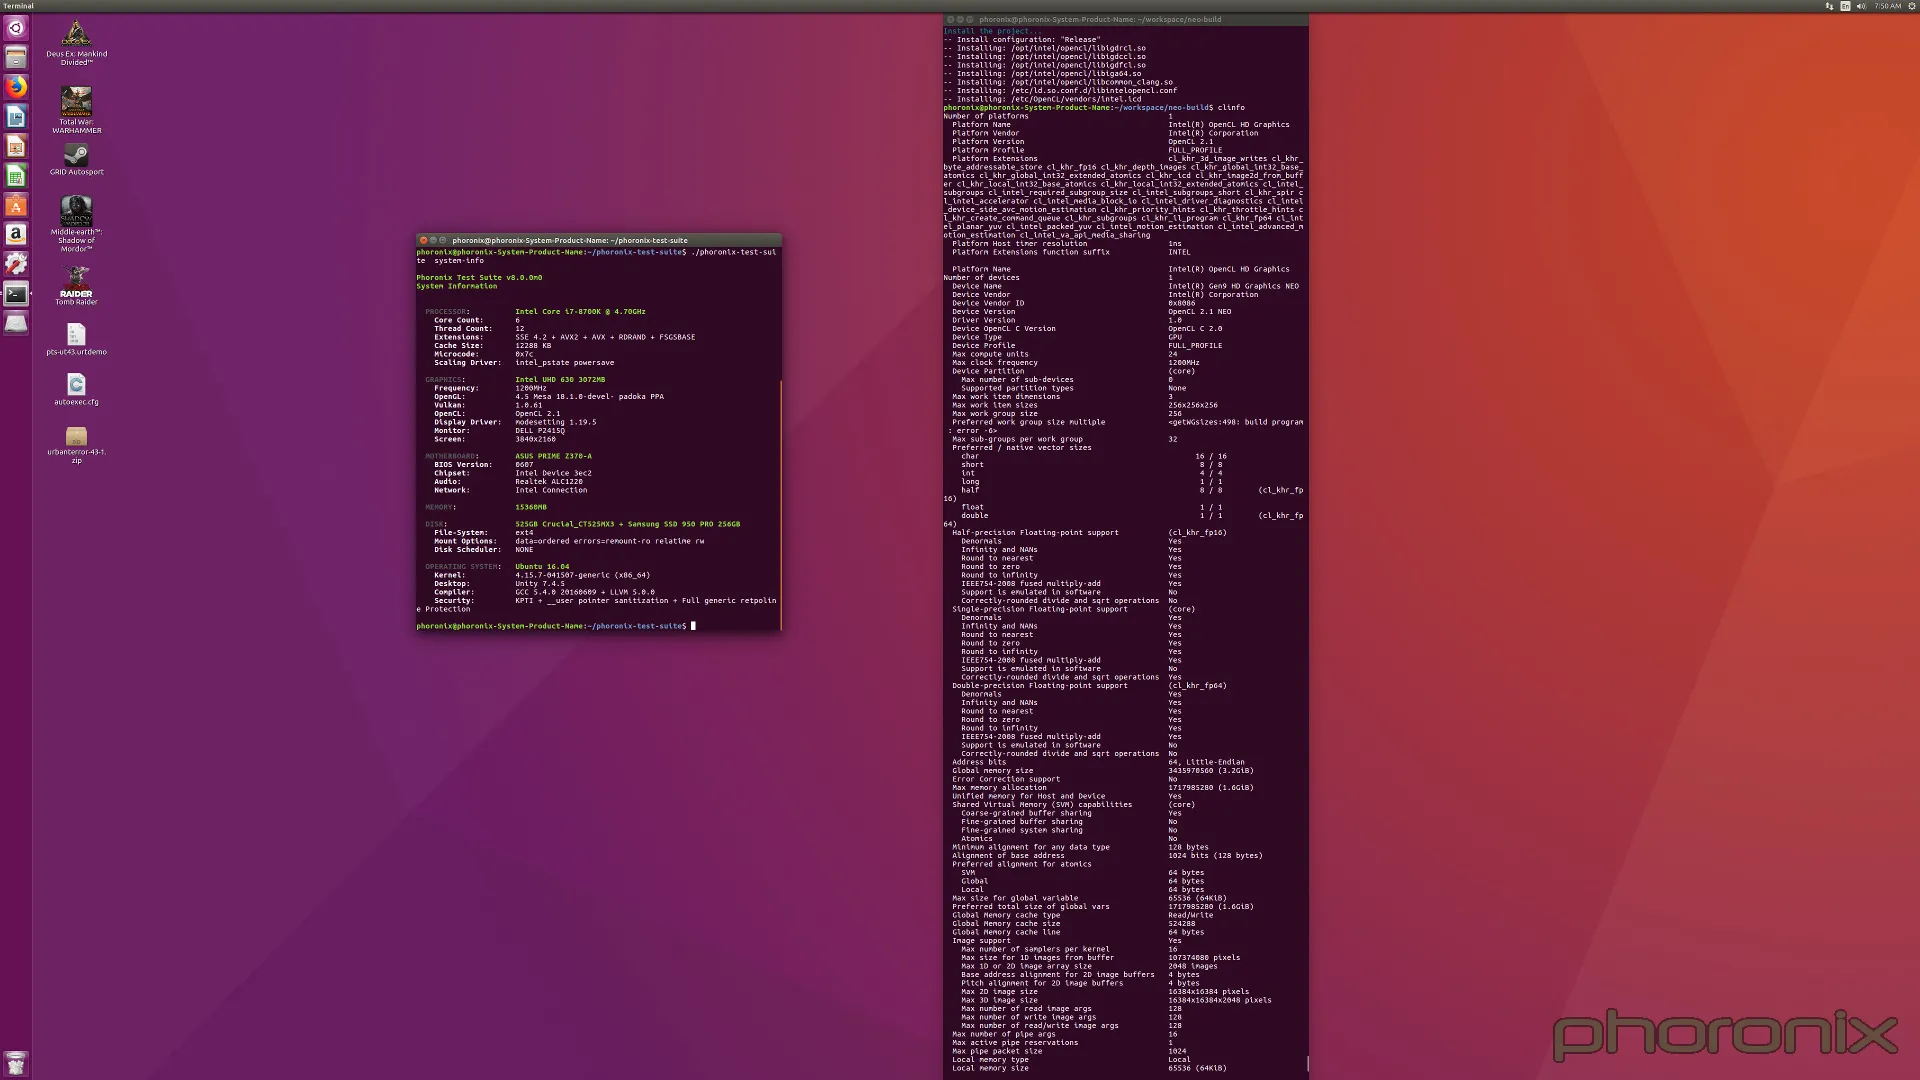This screenshot has height=1080, width=1920.
Task: Open LibreOffice Writer from the dock
Action: [x=16, y=117]
